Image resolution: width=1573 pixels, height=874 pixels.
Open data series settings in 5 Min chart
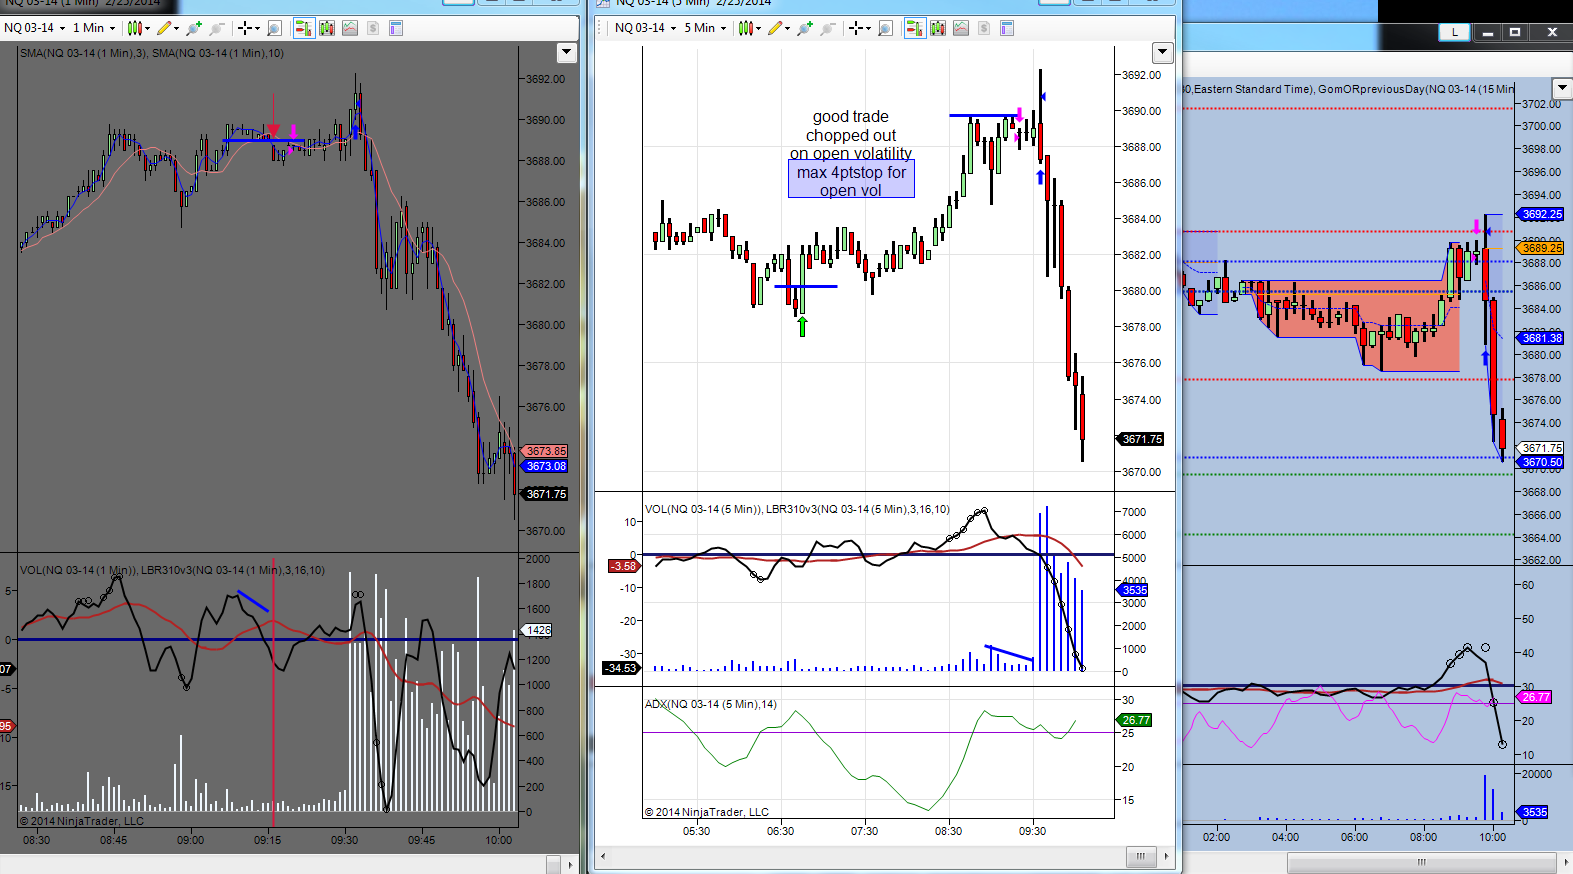(x=938, y=28)
